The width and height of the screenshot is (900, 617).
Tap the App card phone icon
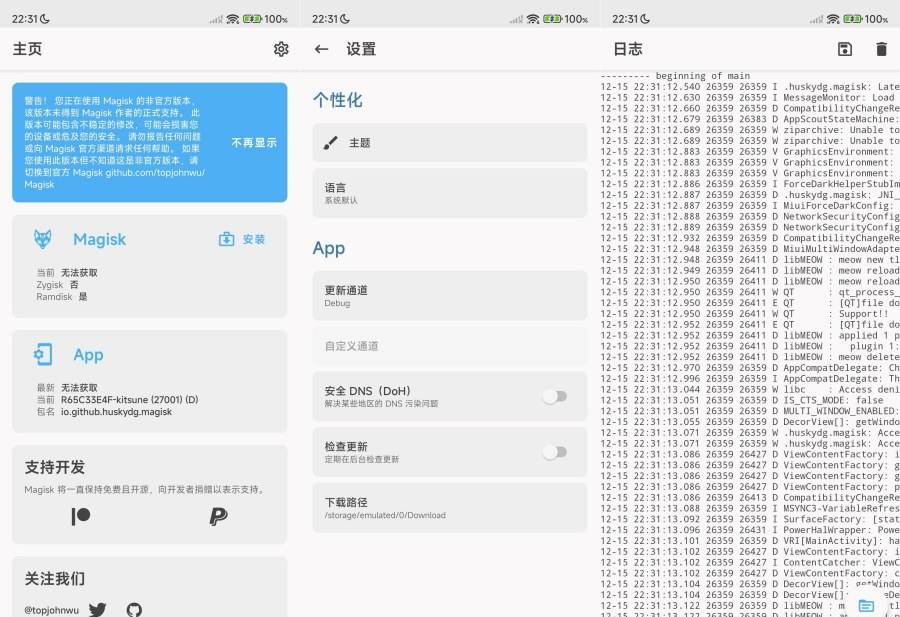click(43, 355)
